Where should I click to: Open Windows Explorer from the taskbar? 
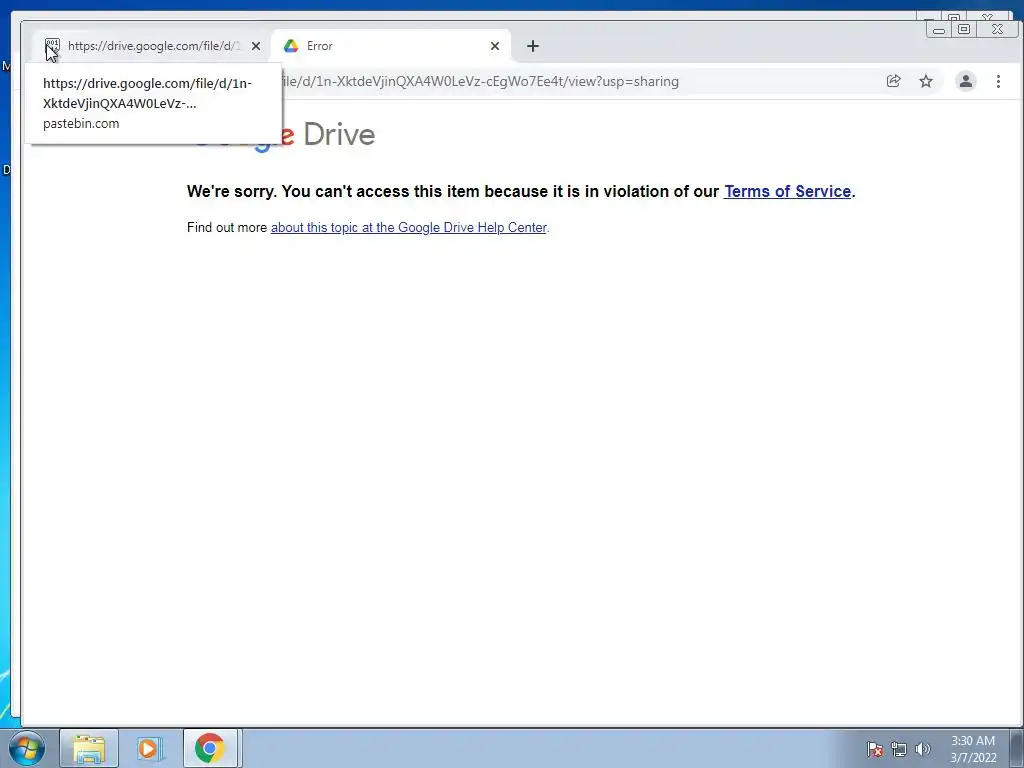[x=89, y=748]
